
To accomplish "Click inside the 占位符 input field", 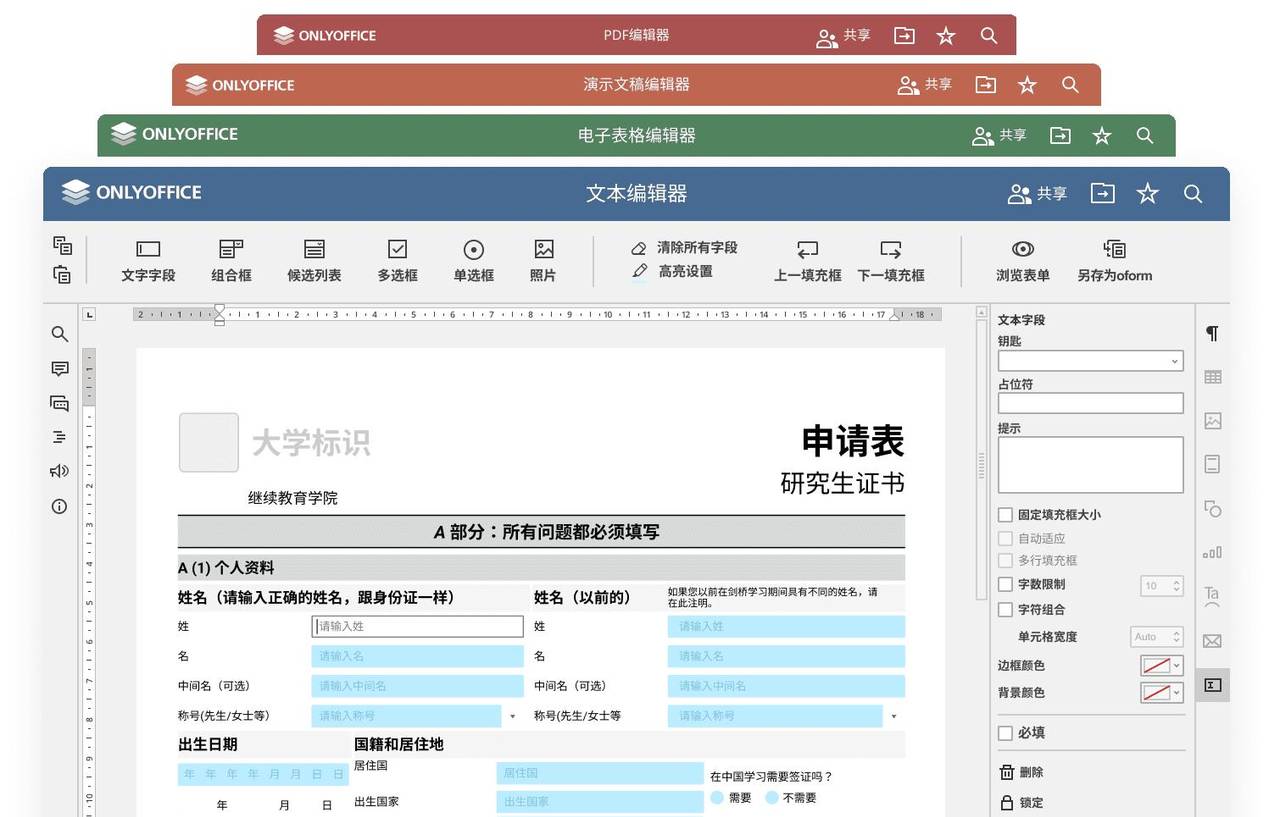I will (x=1090, y=403).
